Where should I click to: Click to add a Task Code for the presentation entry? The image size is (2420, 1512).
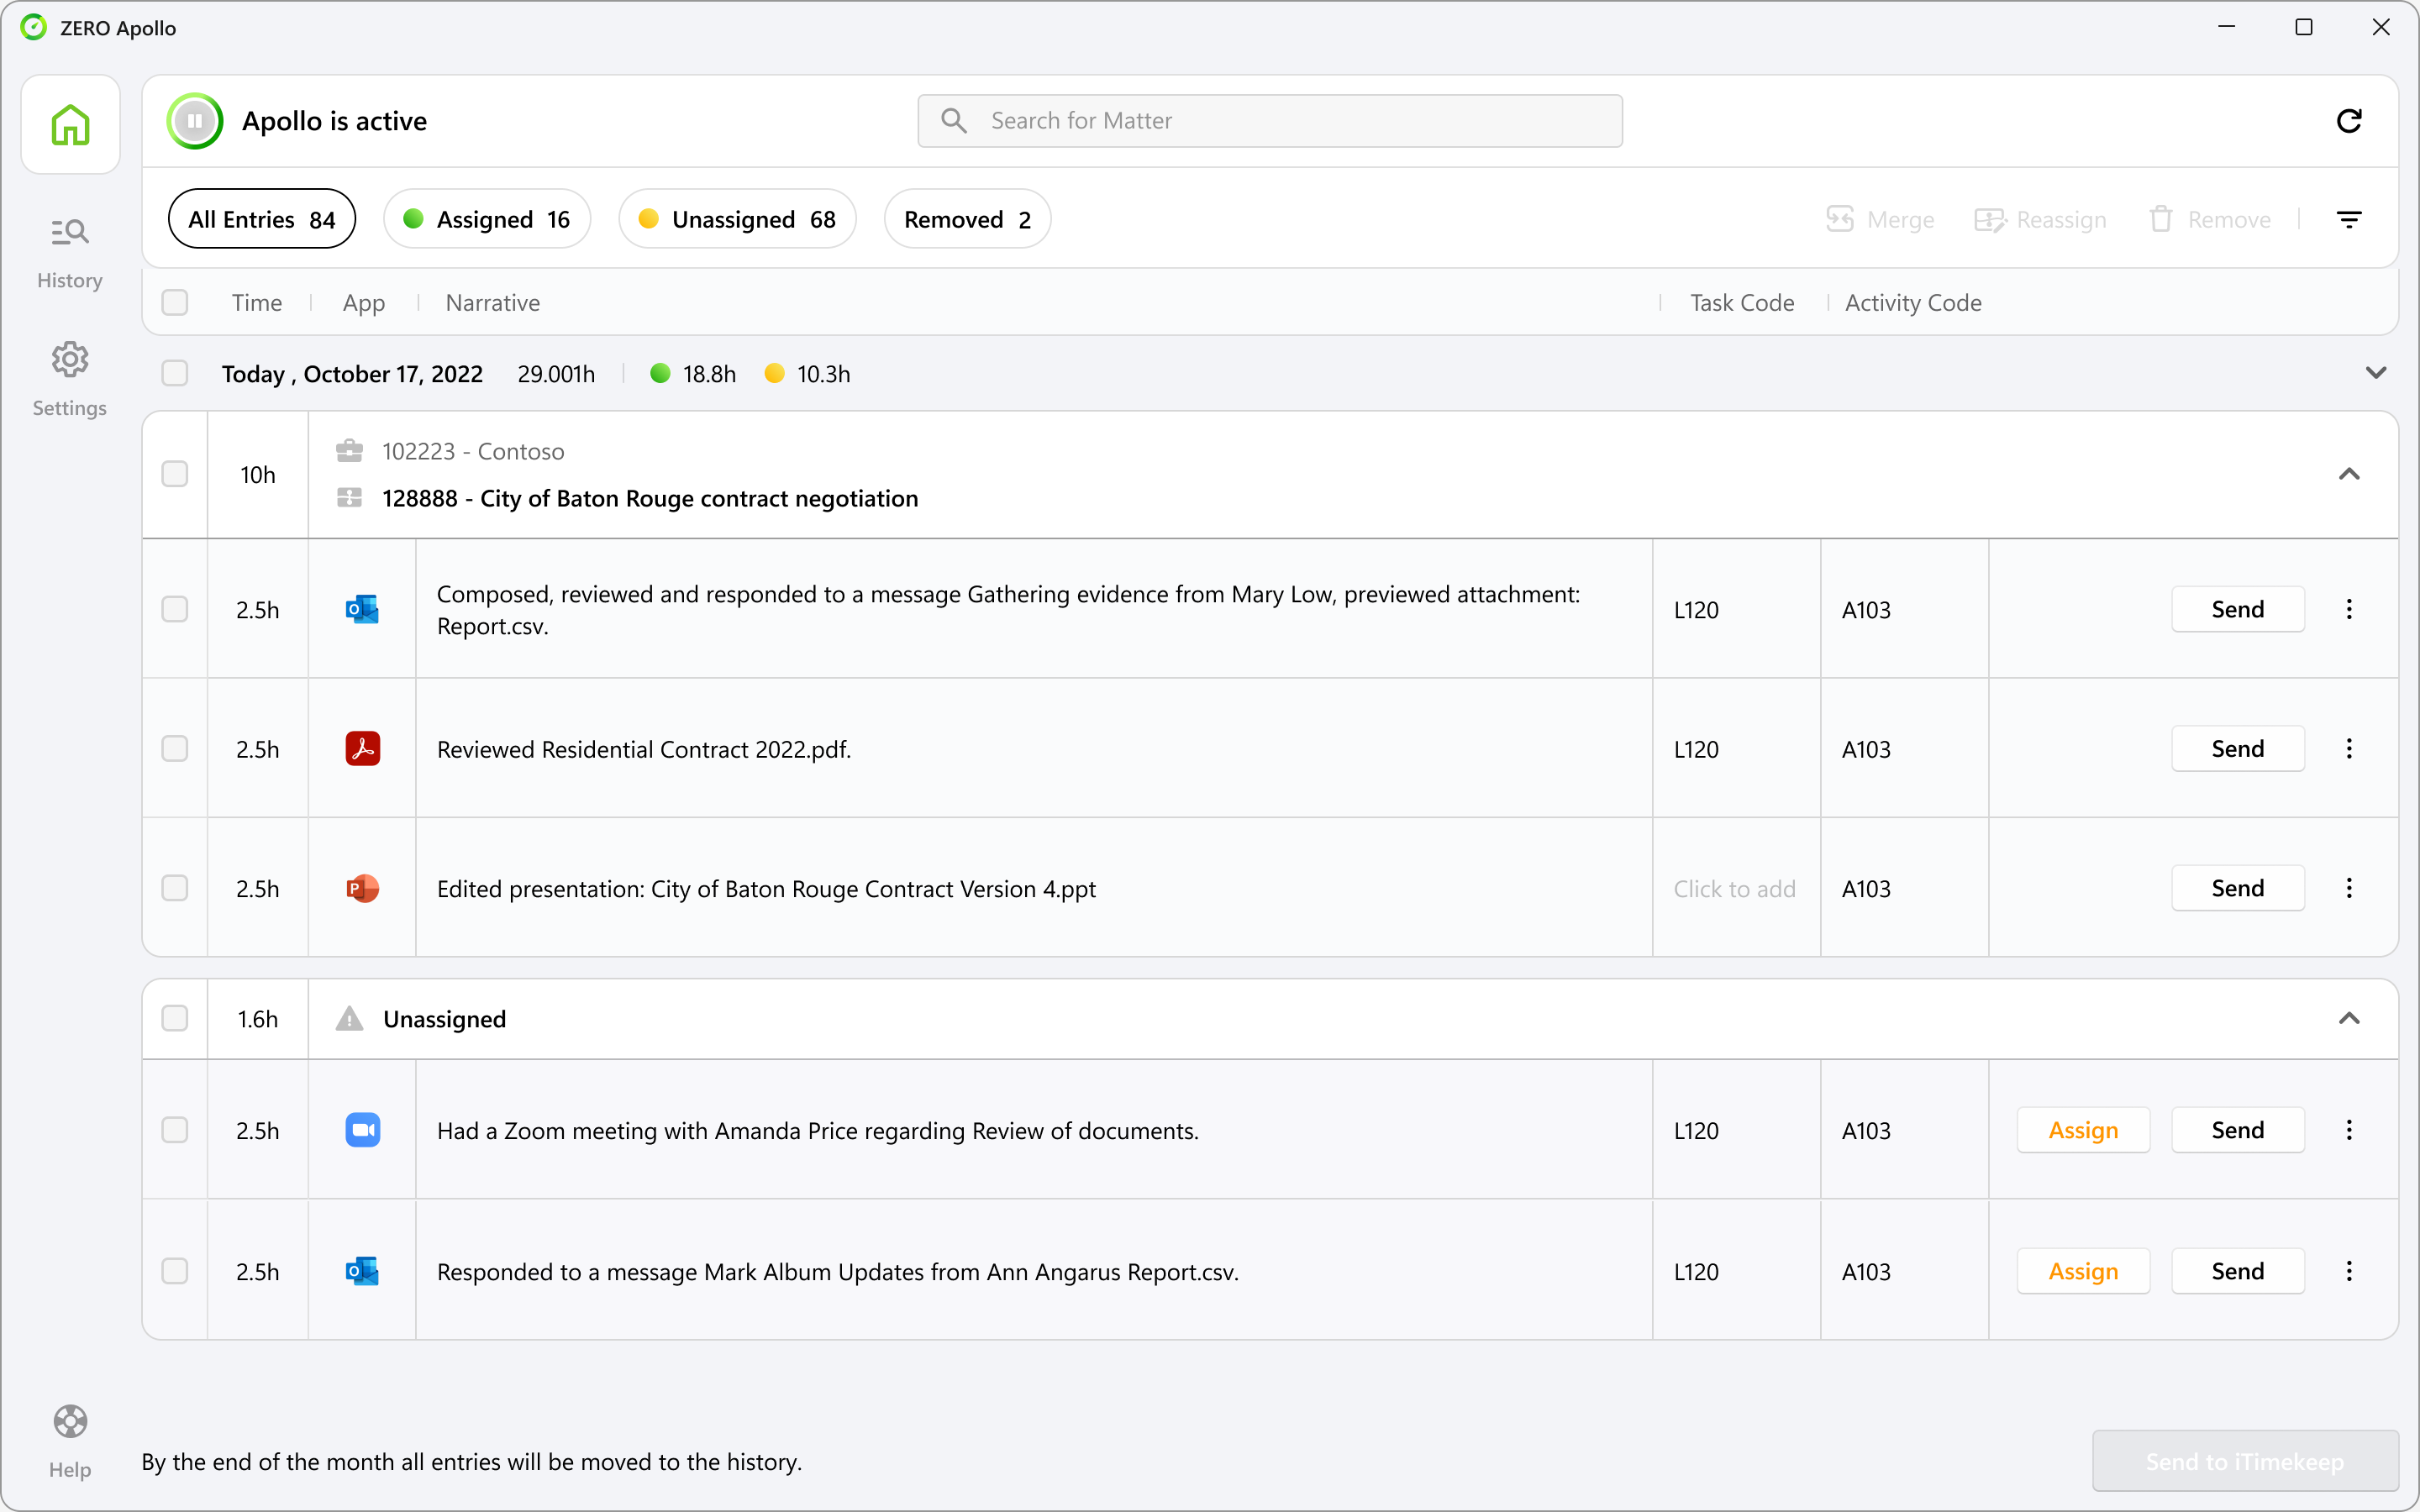[x=1735, y=888]
